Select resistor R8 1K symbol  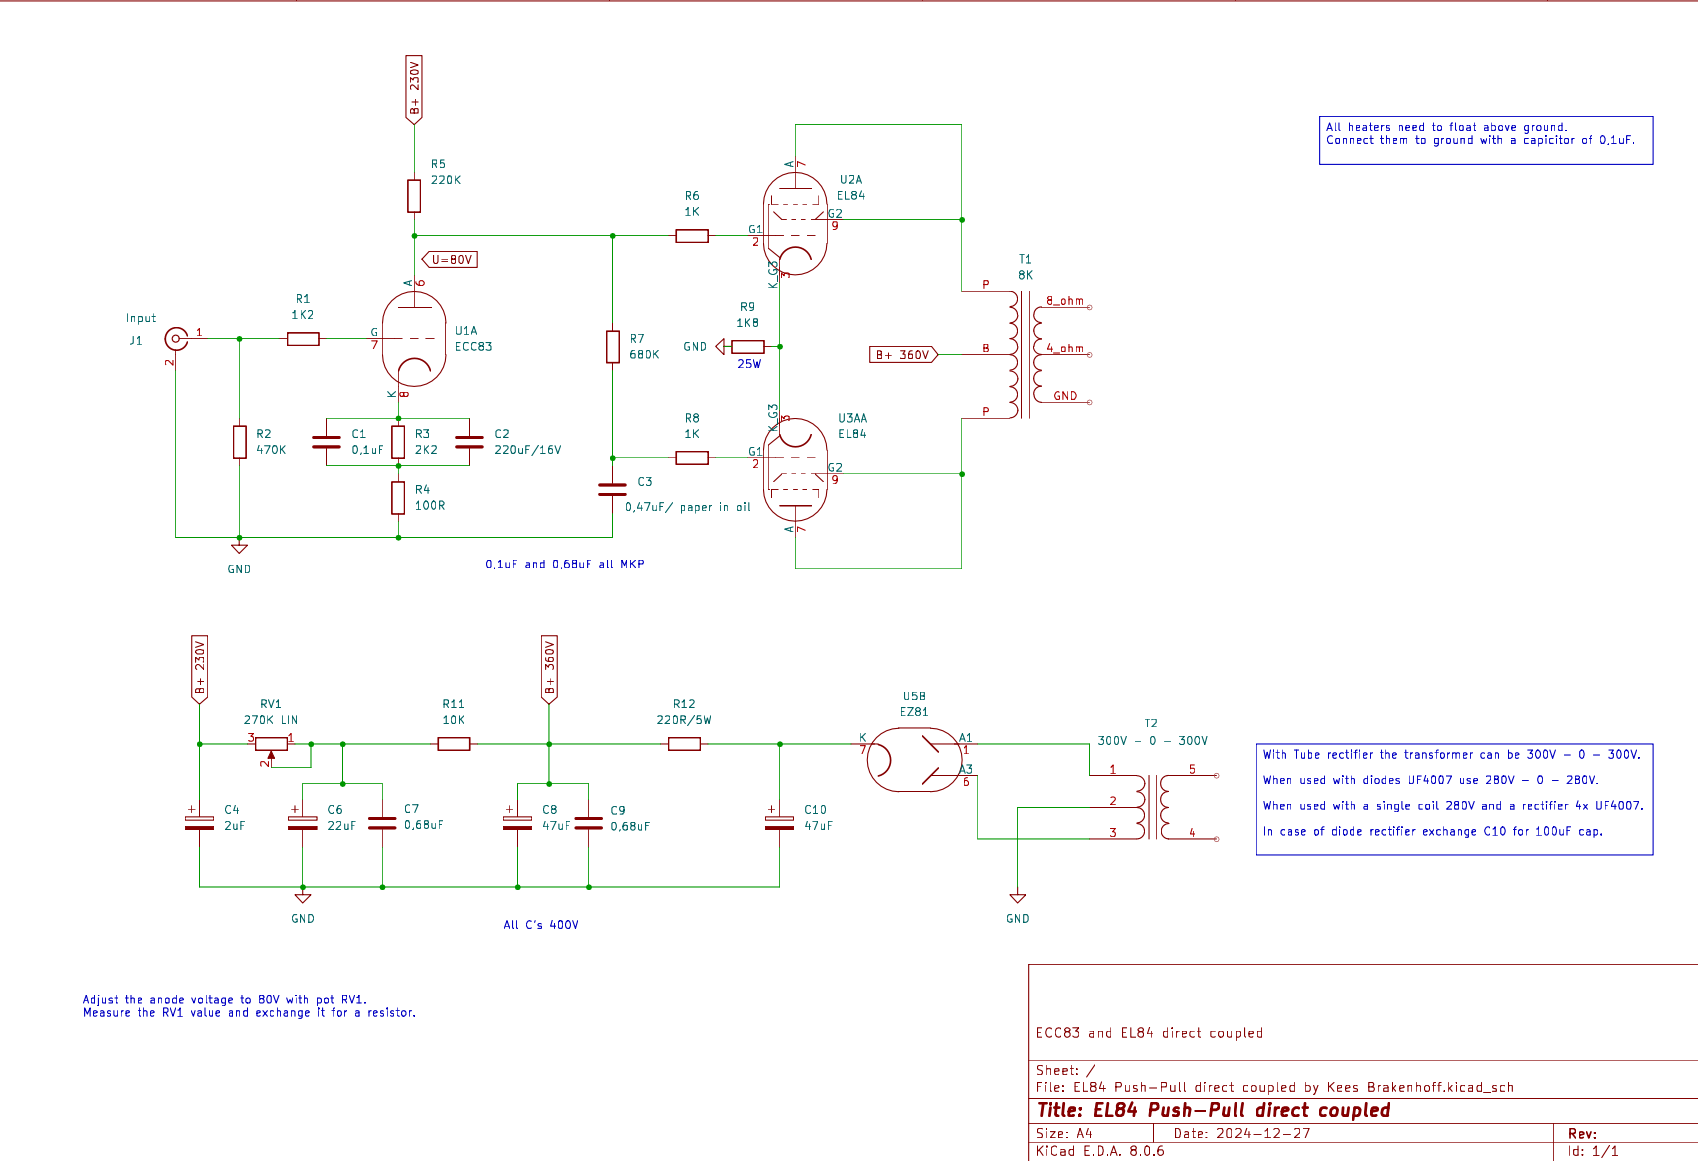(692, 458)
